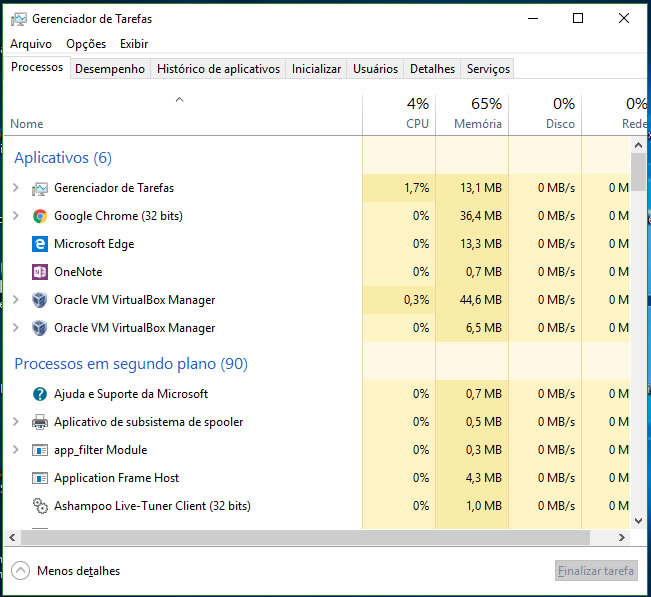
Task: Click the Task Manager title bar icon
Action: pos(19,19)
